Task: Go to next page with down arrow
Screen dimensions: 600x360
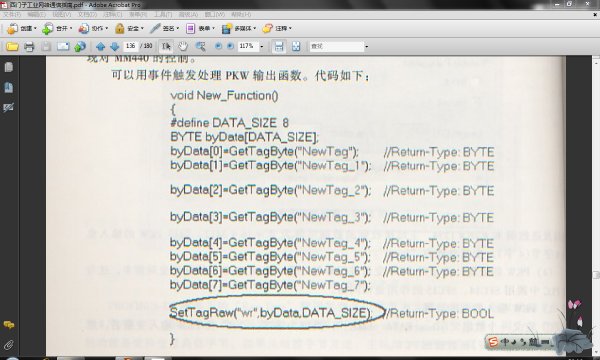Action: click(x=114, y=47)
